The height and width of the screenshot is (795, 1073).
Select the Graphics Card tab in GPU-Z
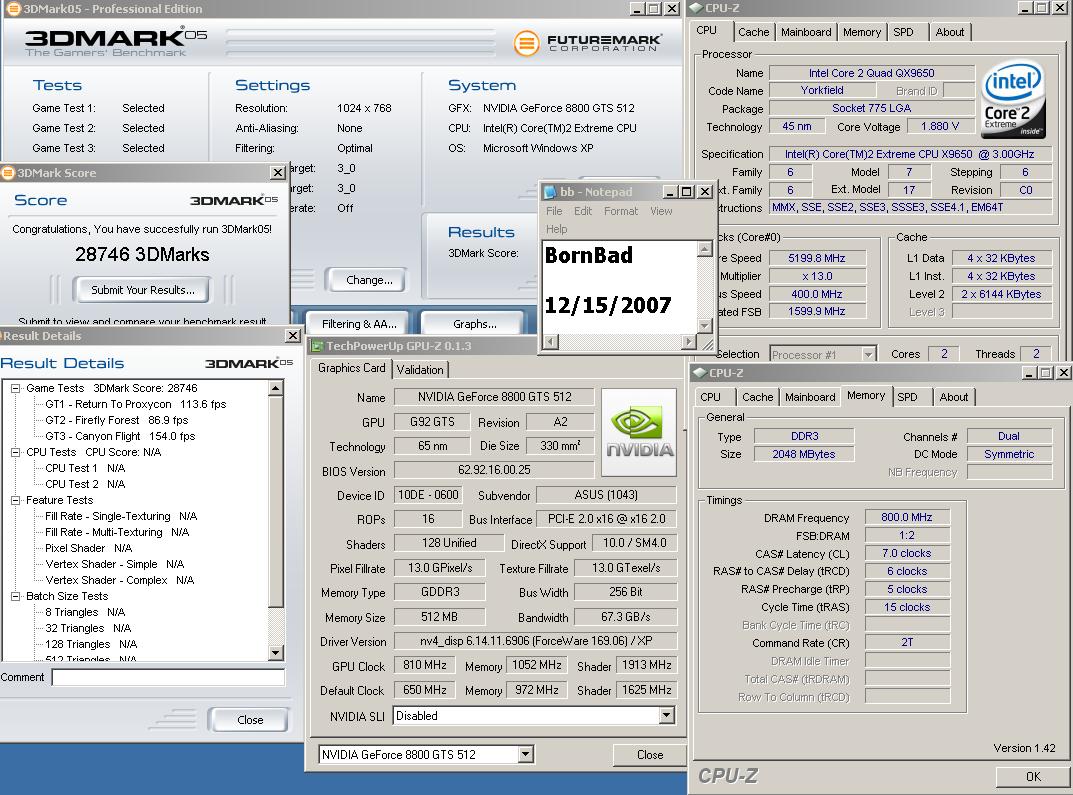click(352, 368)
